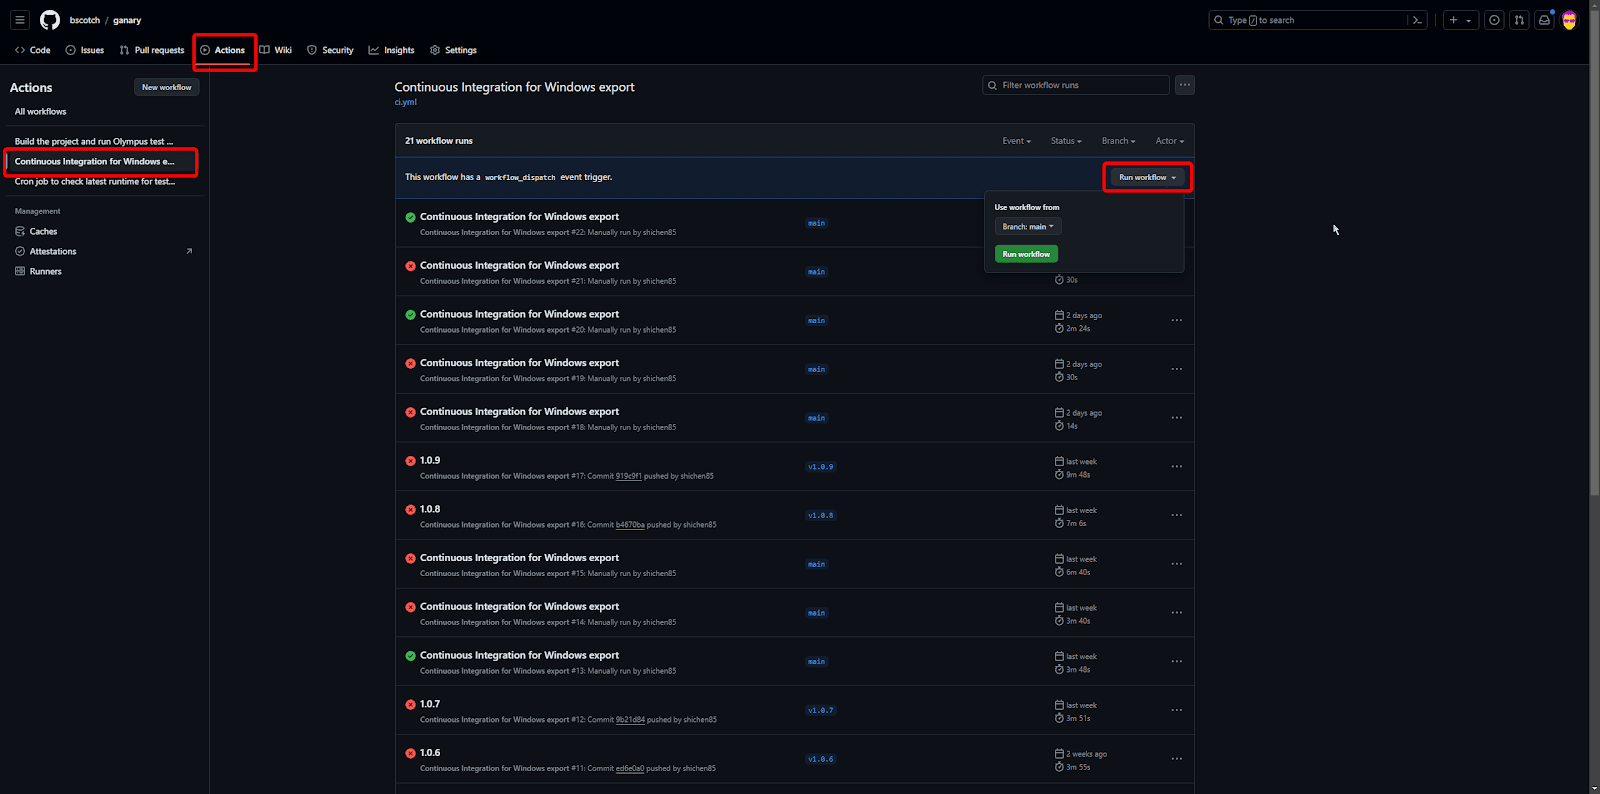
Task: Focus the Filter workflow runs field
Action: pos(1076,85)
